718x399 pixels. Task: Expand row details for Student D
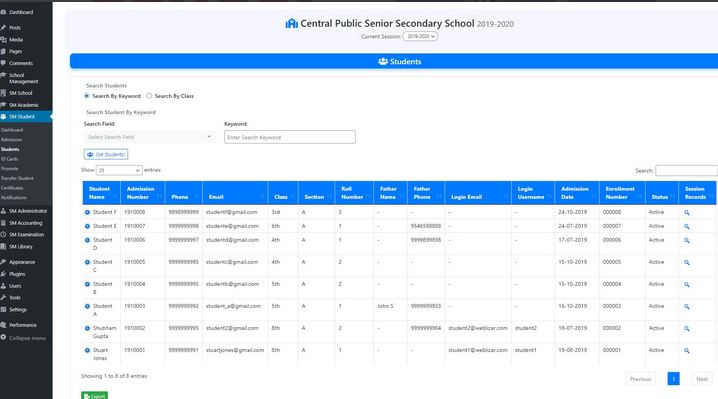click(x=87, y=240)
